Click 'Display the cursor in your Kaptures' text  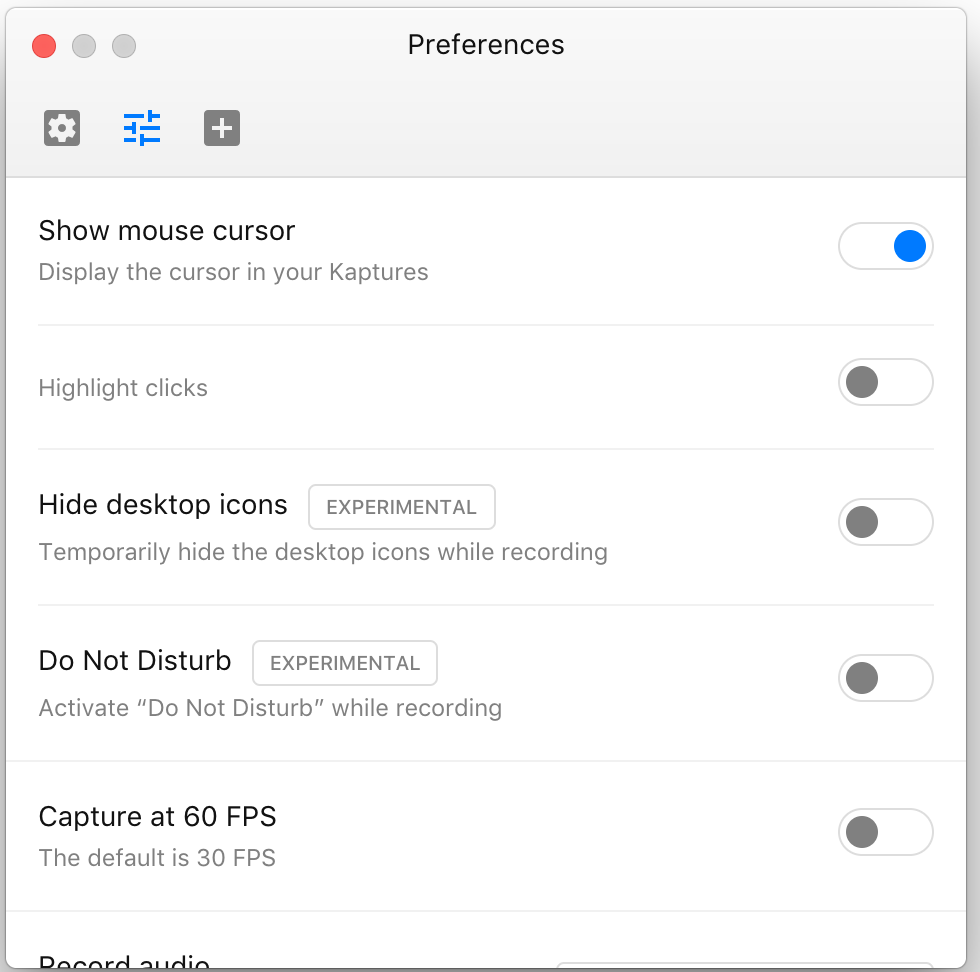pyautogui.click(x=233, y=273)
